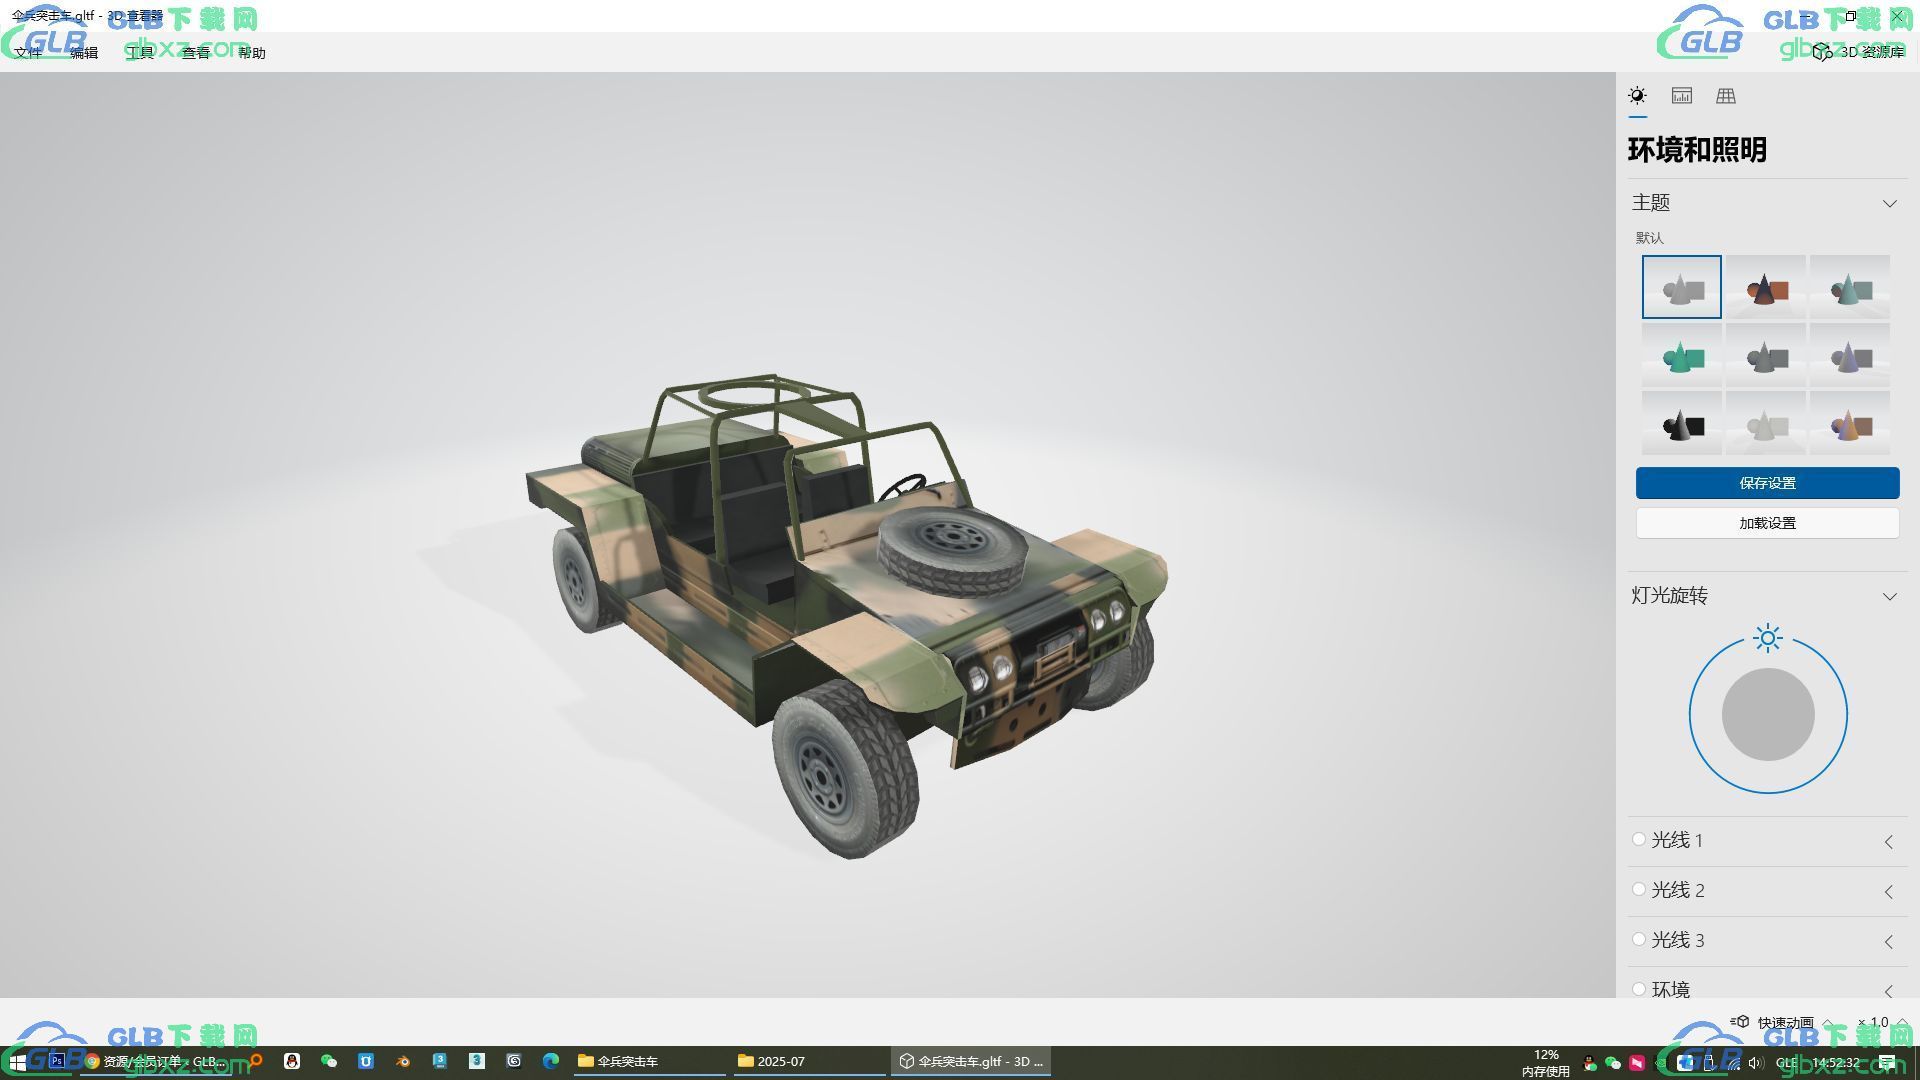Click the Save Settings (保存设置) button
Screen dimensions: 1920x1080
pos(1767,483)
